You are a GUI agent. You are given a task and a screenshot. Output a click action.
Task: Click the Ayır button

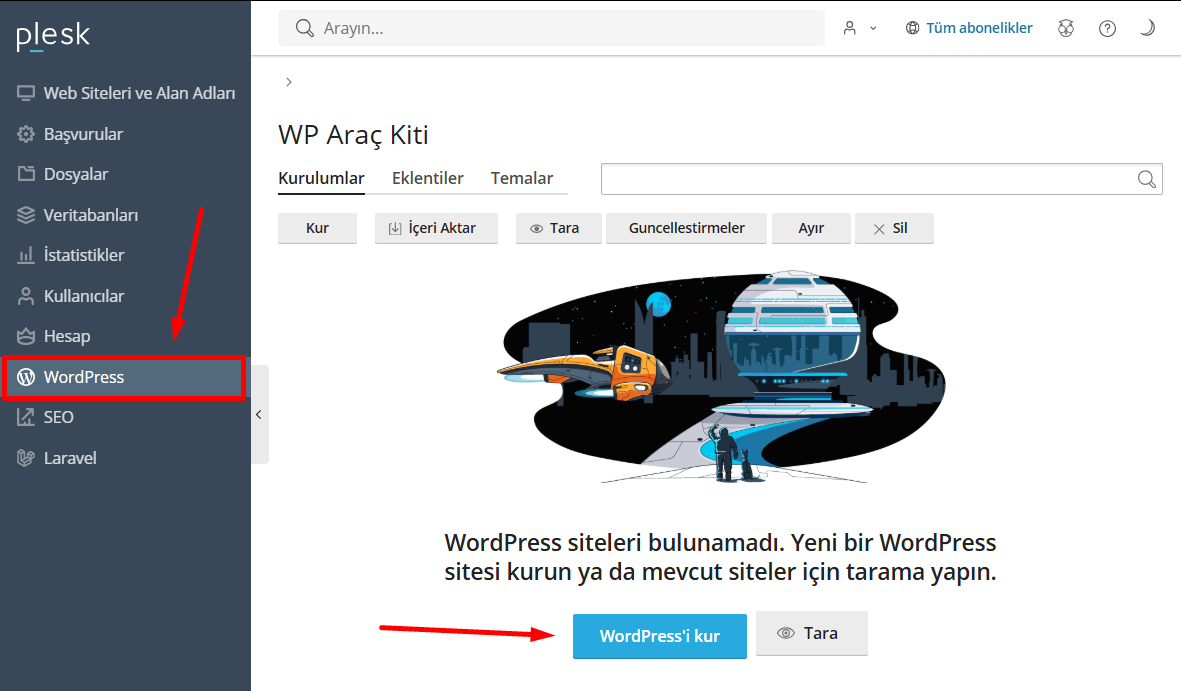click(811, 228)
